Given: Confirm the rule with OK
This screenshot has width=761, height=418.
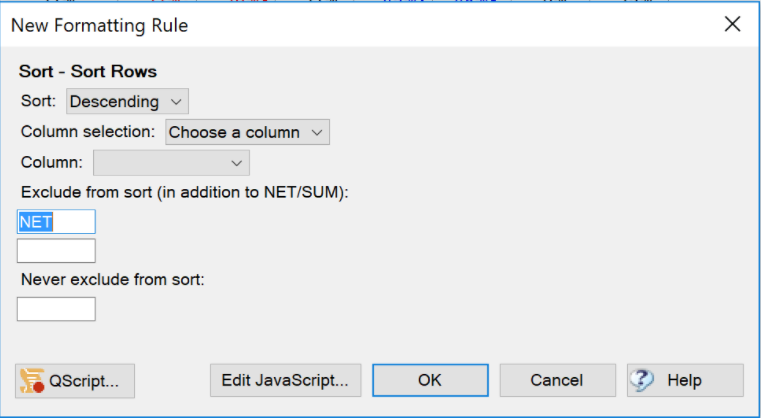Looking at the screenshot, I should [x=430, y=381].
